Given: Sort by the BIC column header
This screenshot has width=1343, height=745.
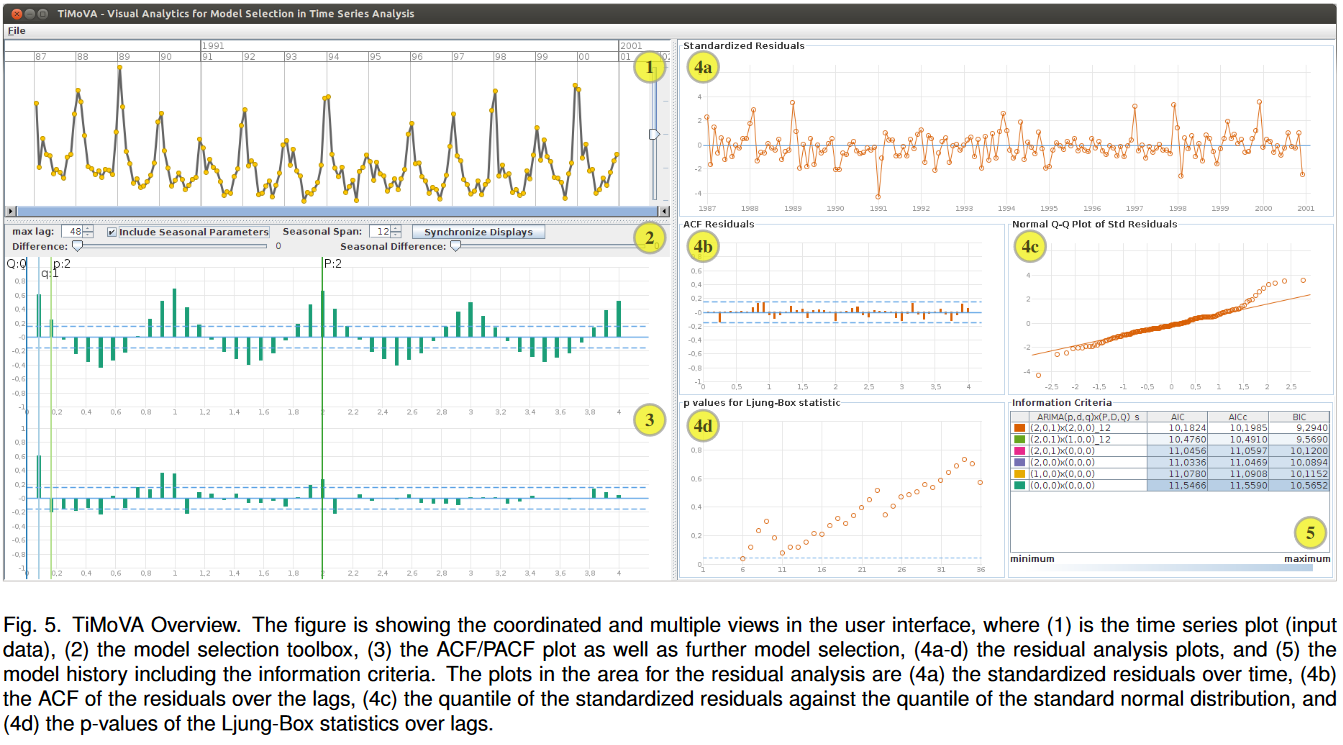Looking at the screenshot, I should click(1299, 416).
